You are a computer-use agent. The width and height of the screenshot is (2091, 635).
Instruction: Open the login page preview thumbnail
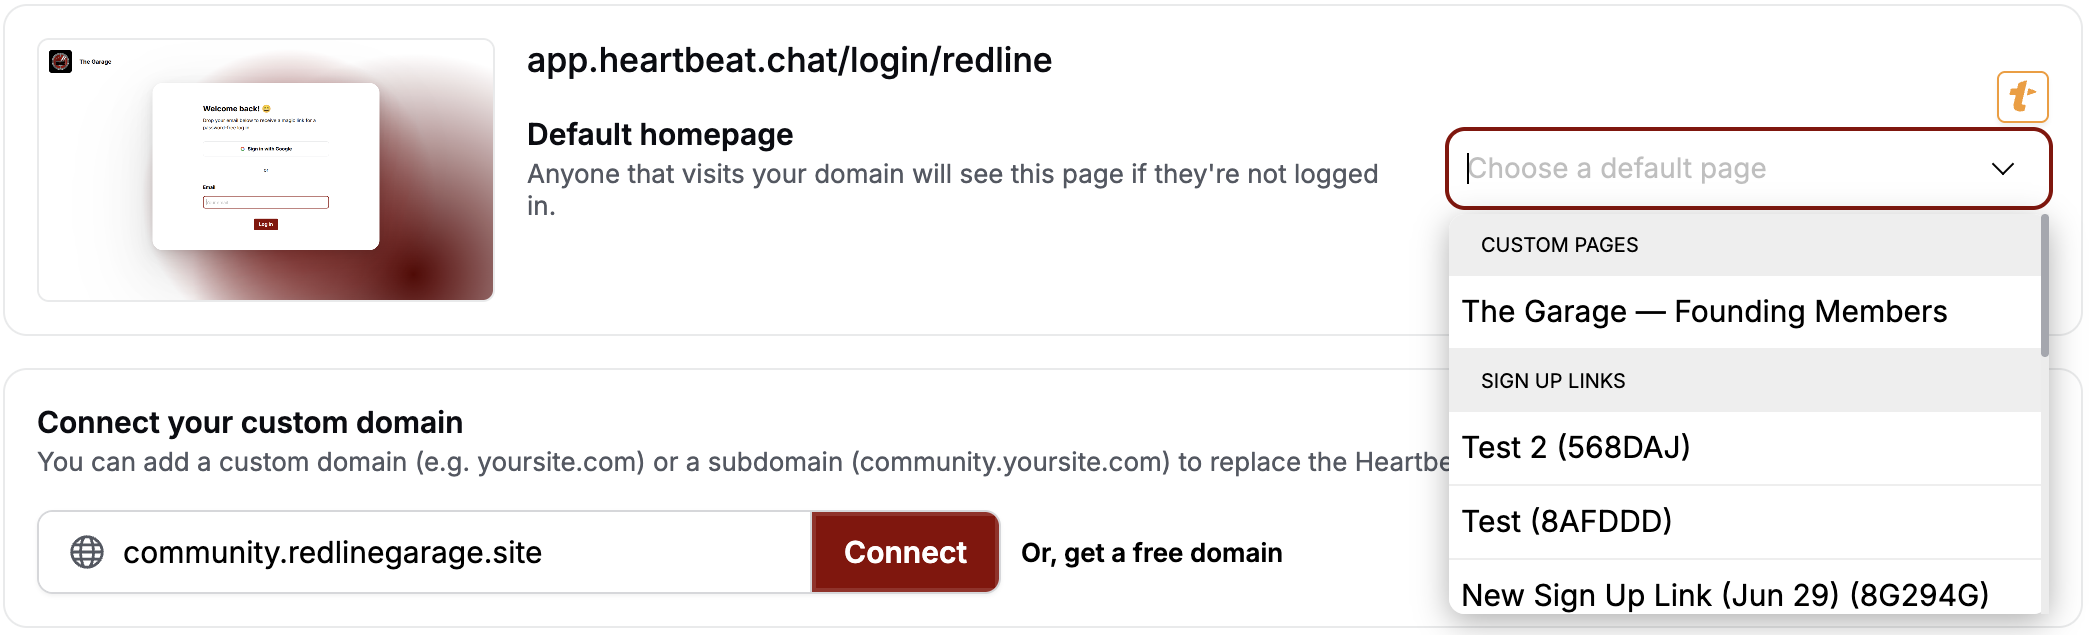(x=266, y=170)
